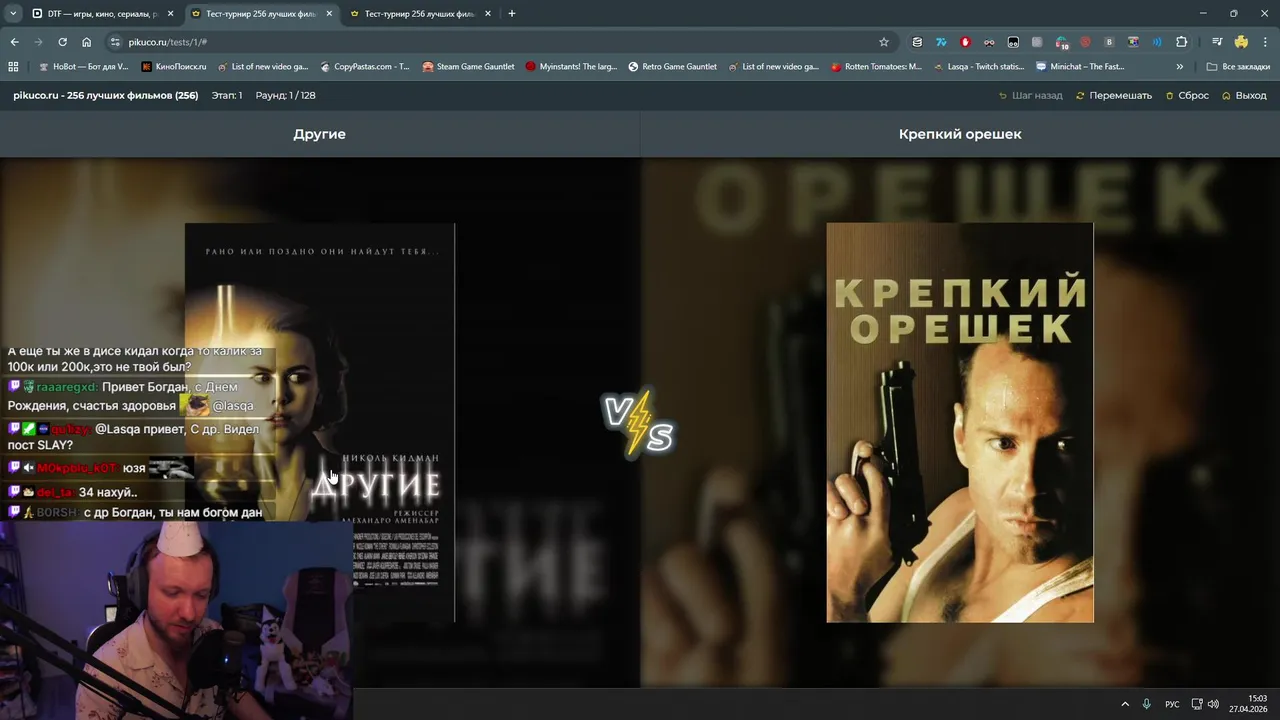Click Перемешать to shuffle
Screen dimensions: 1280x720
point(1113,96)
